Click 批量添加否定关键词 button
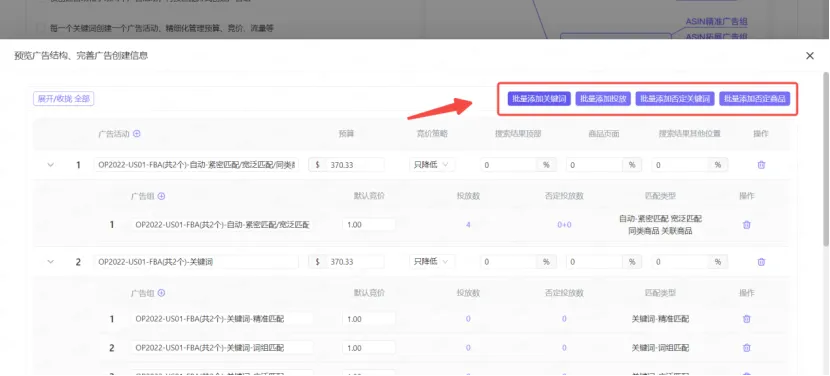The image size is (830, 376). (675, 99)
